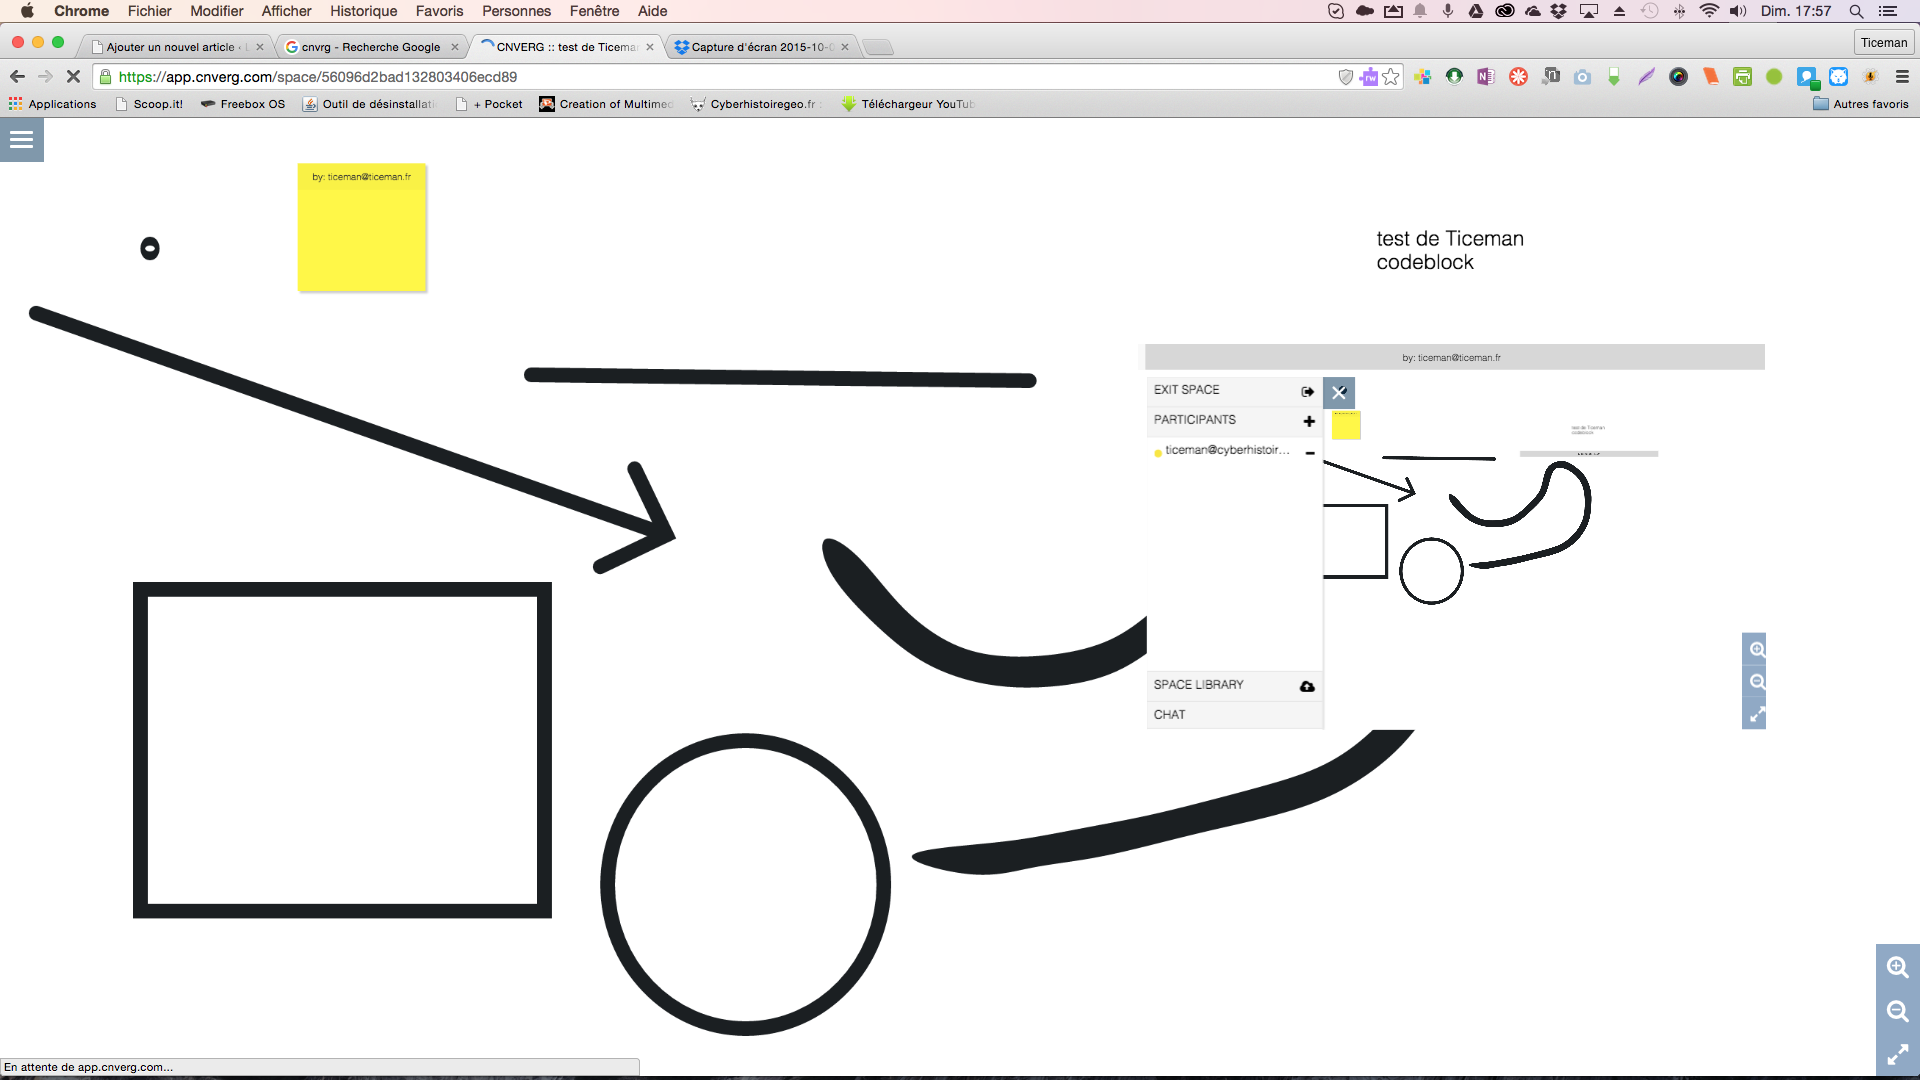1920x1080 pixels.
Task: Add a participant with the plus icon
Action: coord(1309,421)
